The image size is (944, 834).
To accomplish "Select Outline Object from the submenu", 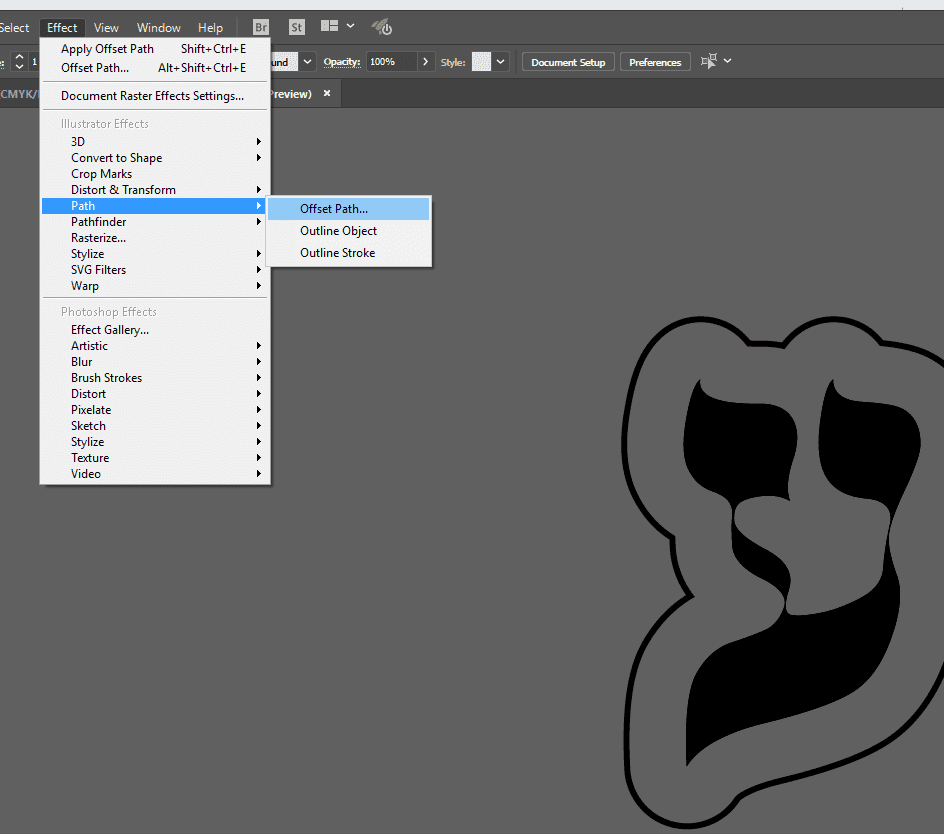I will (x=338, y=231).
